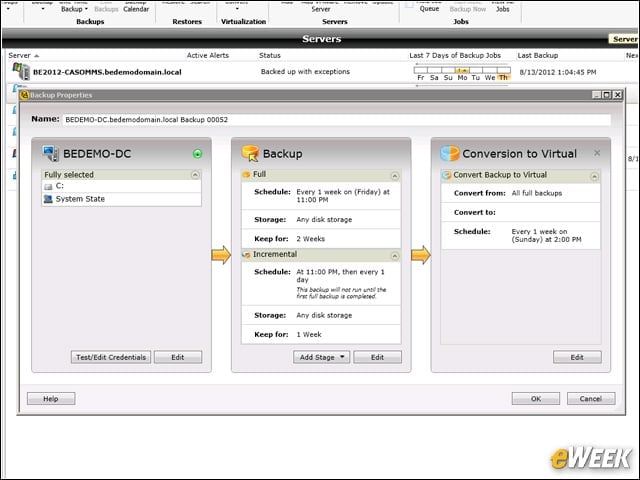Screen dimensions: 640x480
Task: Sort by the Server column header
Action: point(24,56)
